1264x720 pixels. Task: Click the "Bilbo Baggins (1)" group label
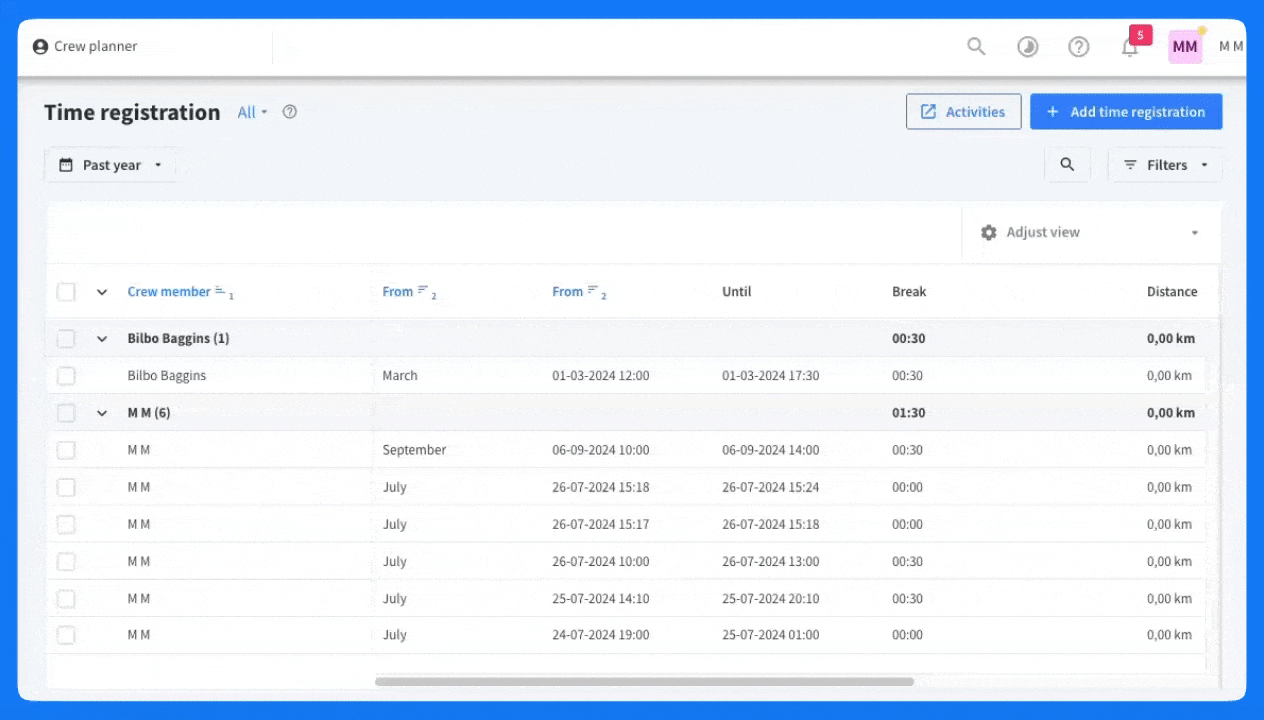[x=179, y=339]
